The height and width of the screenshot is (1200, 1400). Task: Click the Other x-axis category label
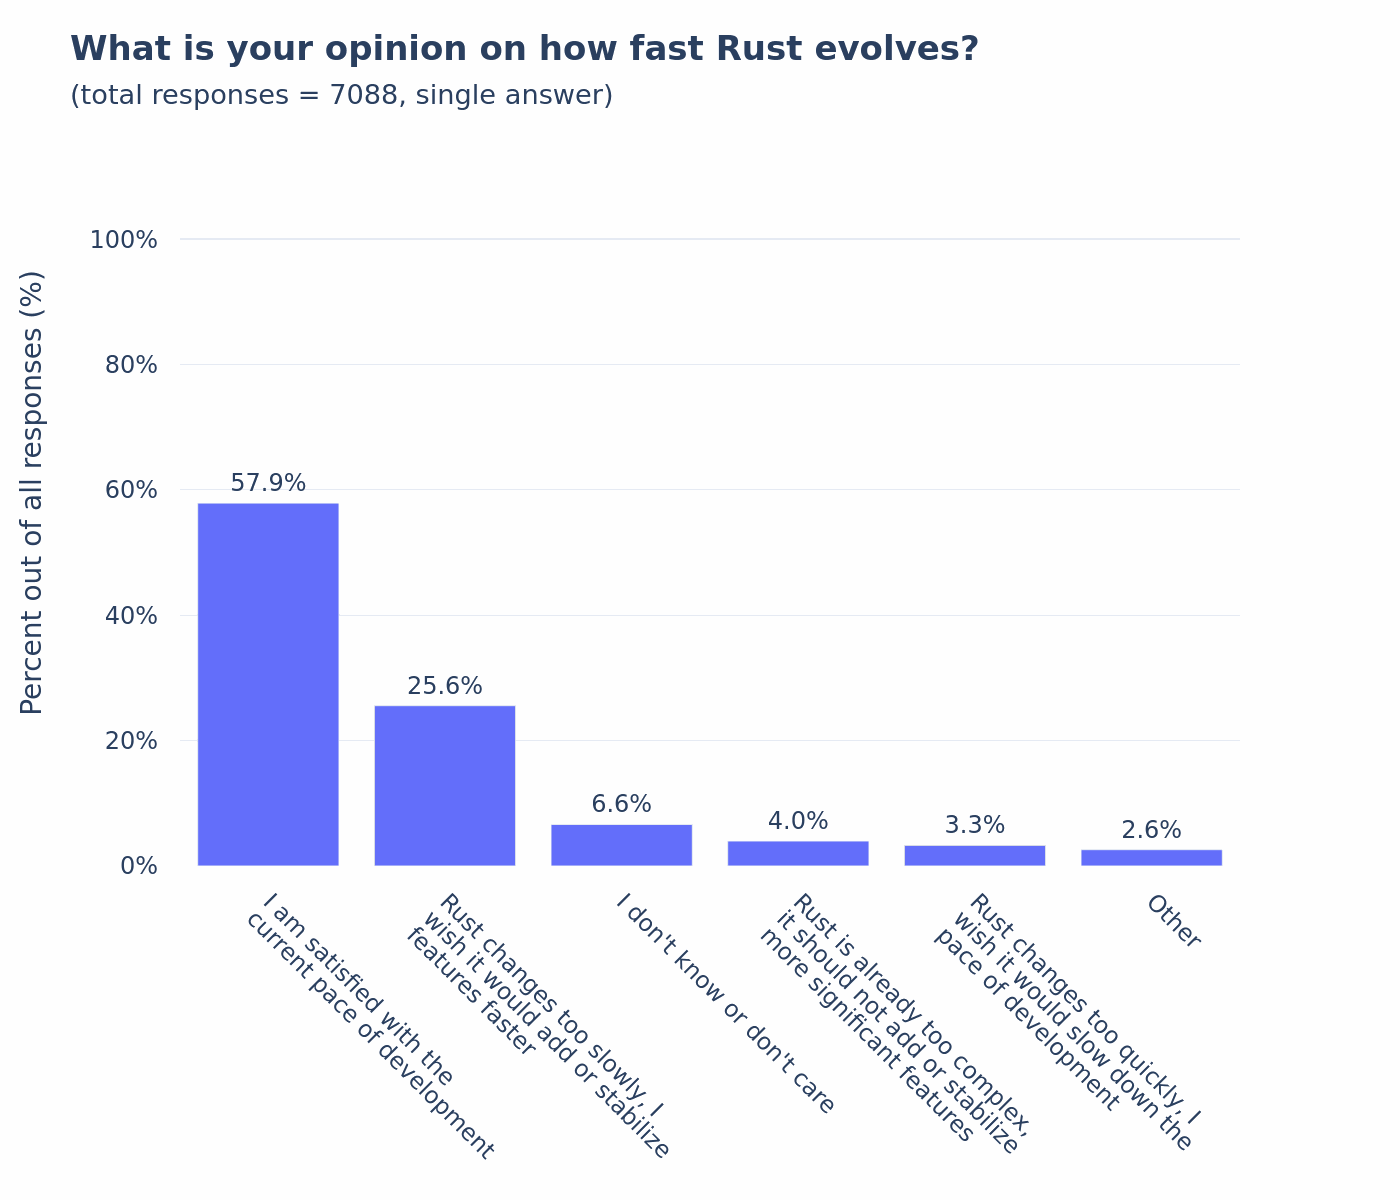(1173, 921)
